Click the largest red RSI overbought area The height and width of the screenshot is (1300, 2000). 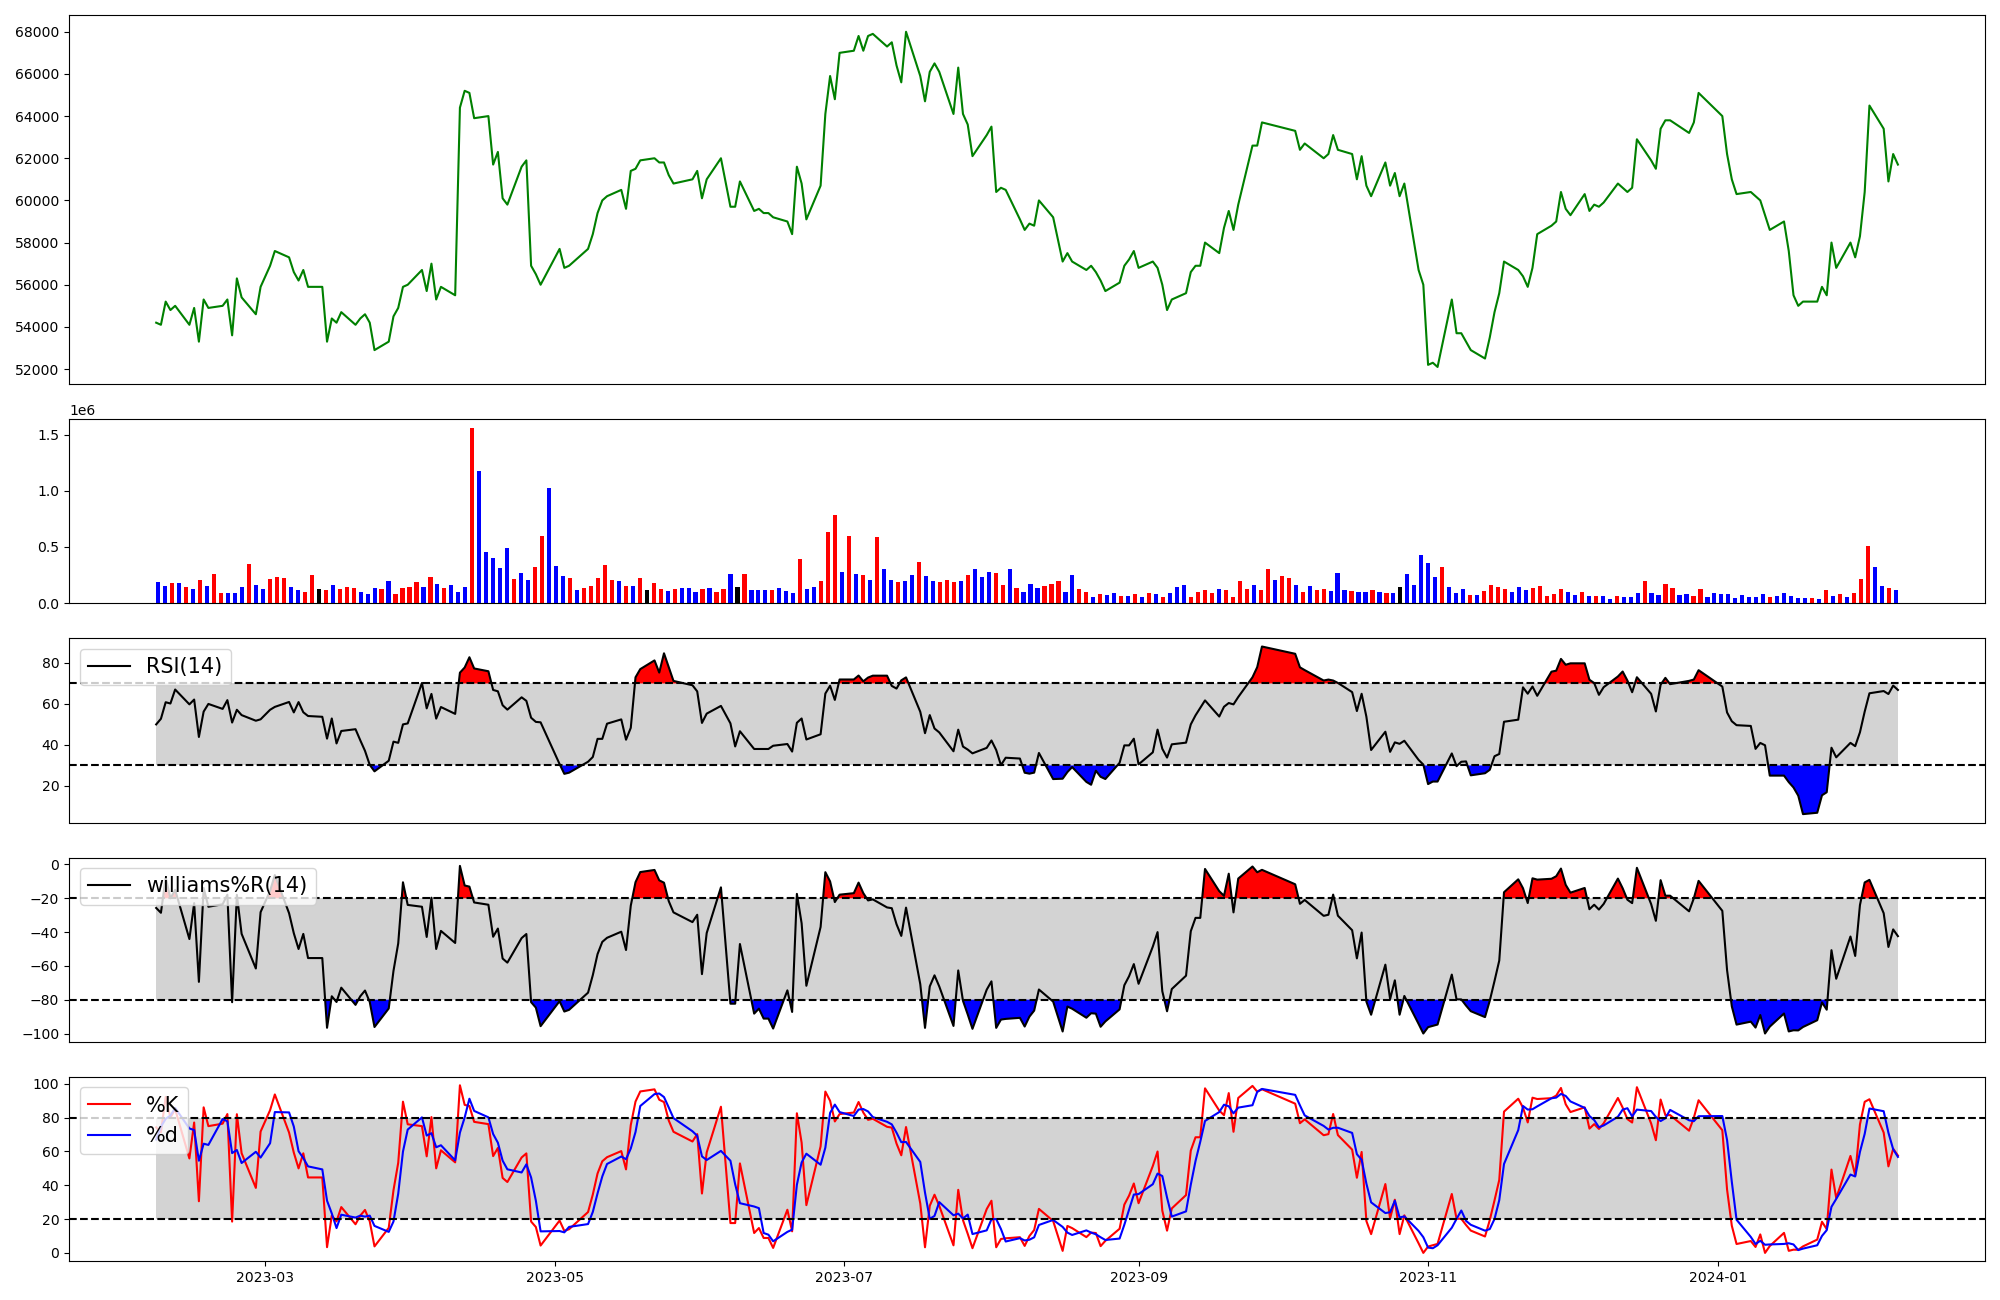coord(1279,666)
